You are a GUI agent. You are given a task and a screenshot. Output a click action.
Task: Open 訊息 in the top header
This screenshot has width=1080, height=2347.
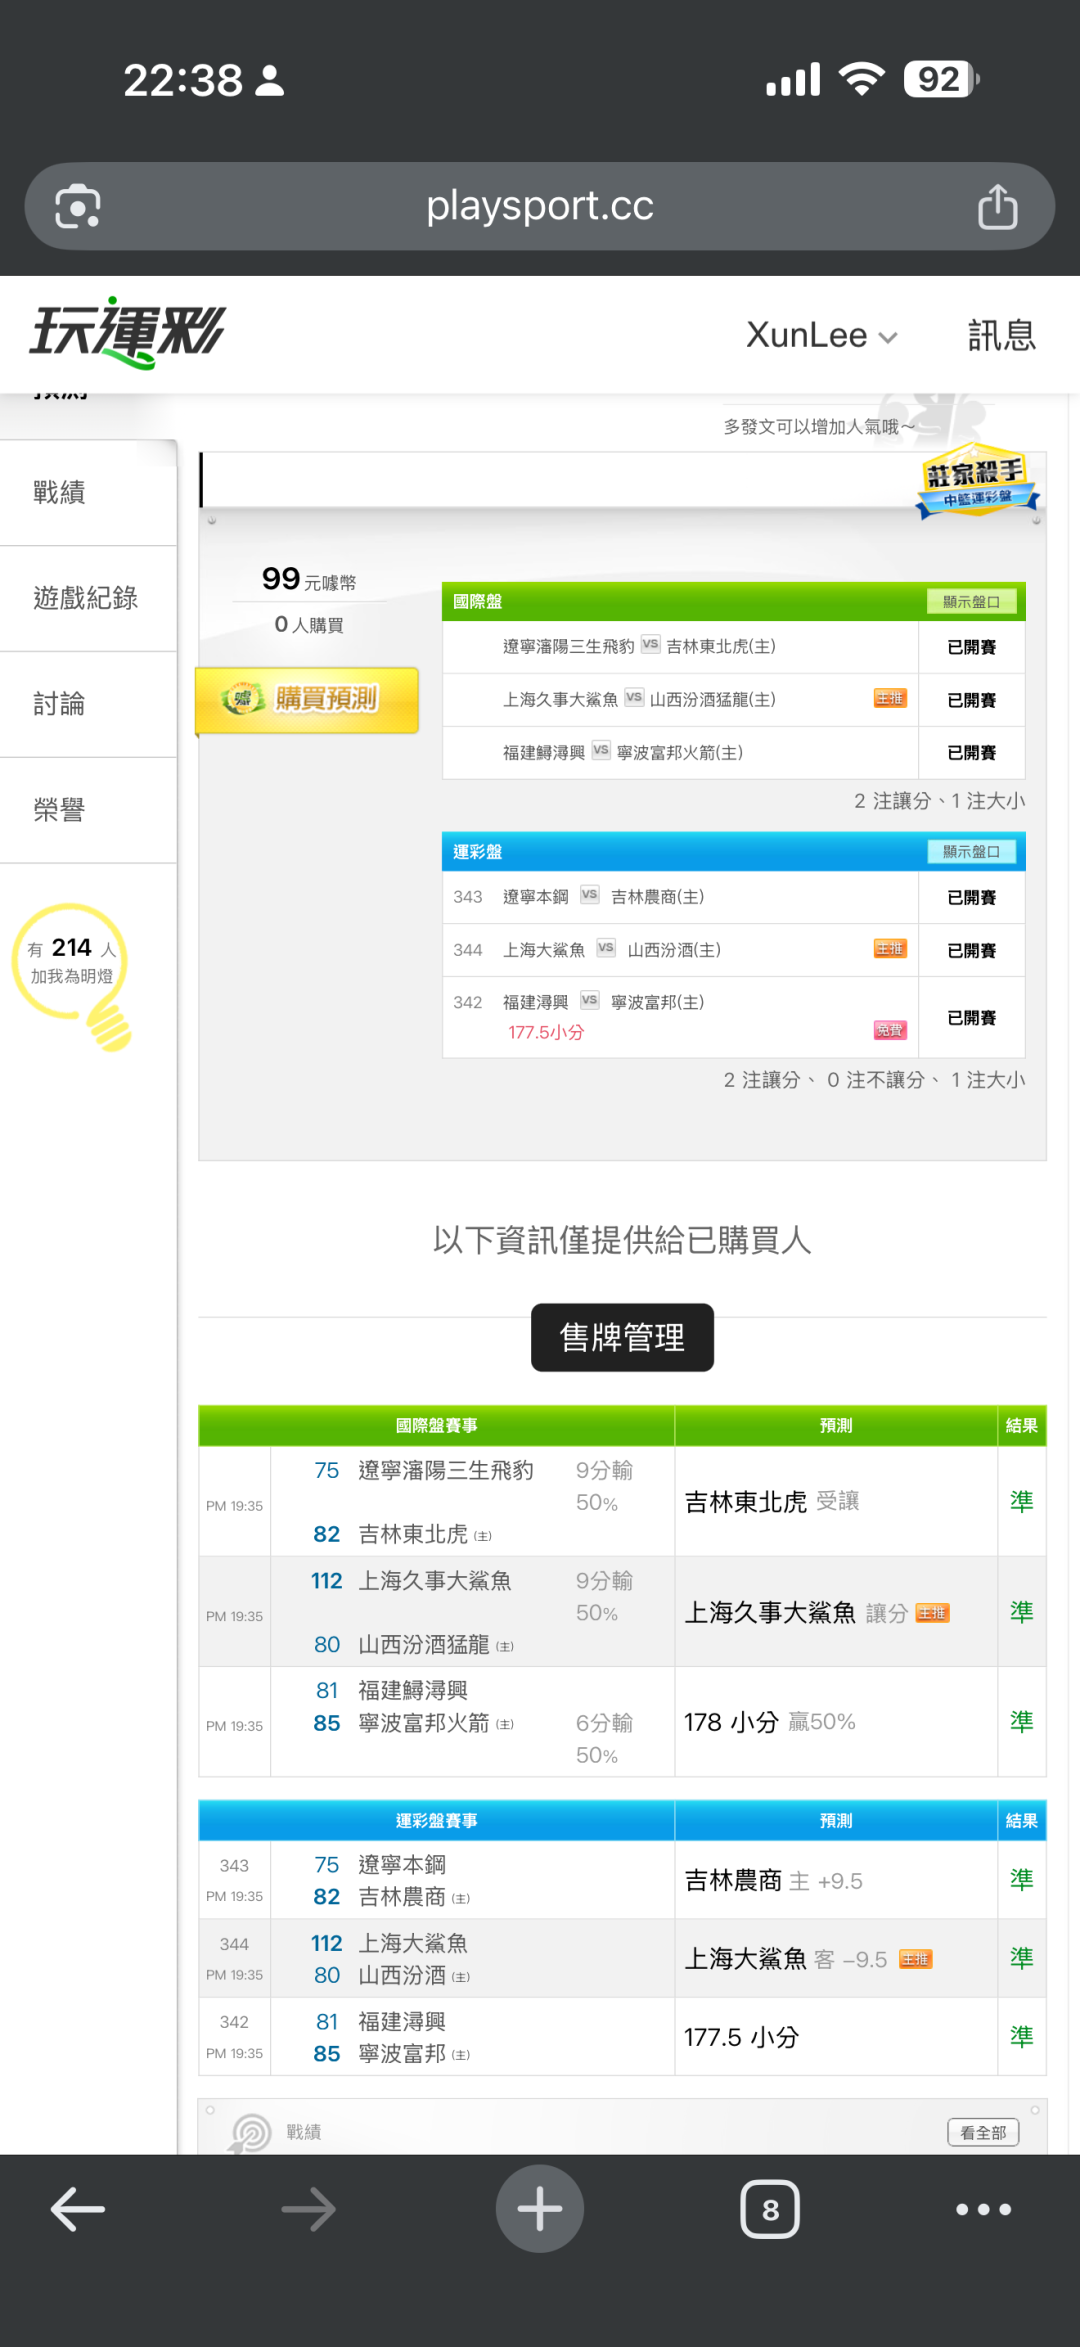(x=1001, y=336)
